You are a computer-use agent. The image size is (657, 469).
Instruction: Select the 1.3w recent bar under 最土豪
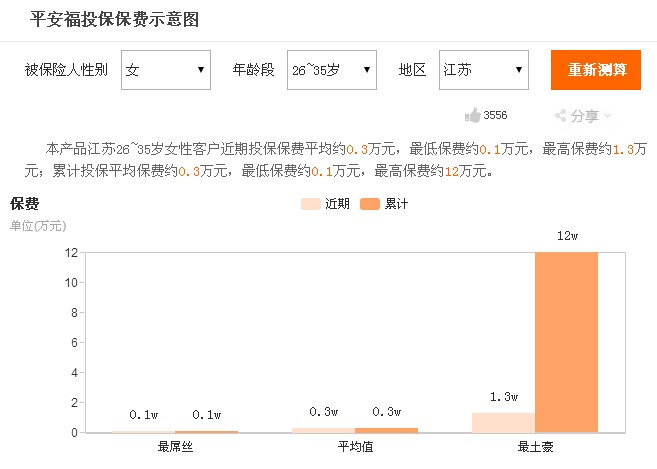pyautogui.click(x=504, y=423)
